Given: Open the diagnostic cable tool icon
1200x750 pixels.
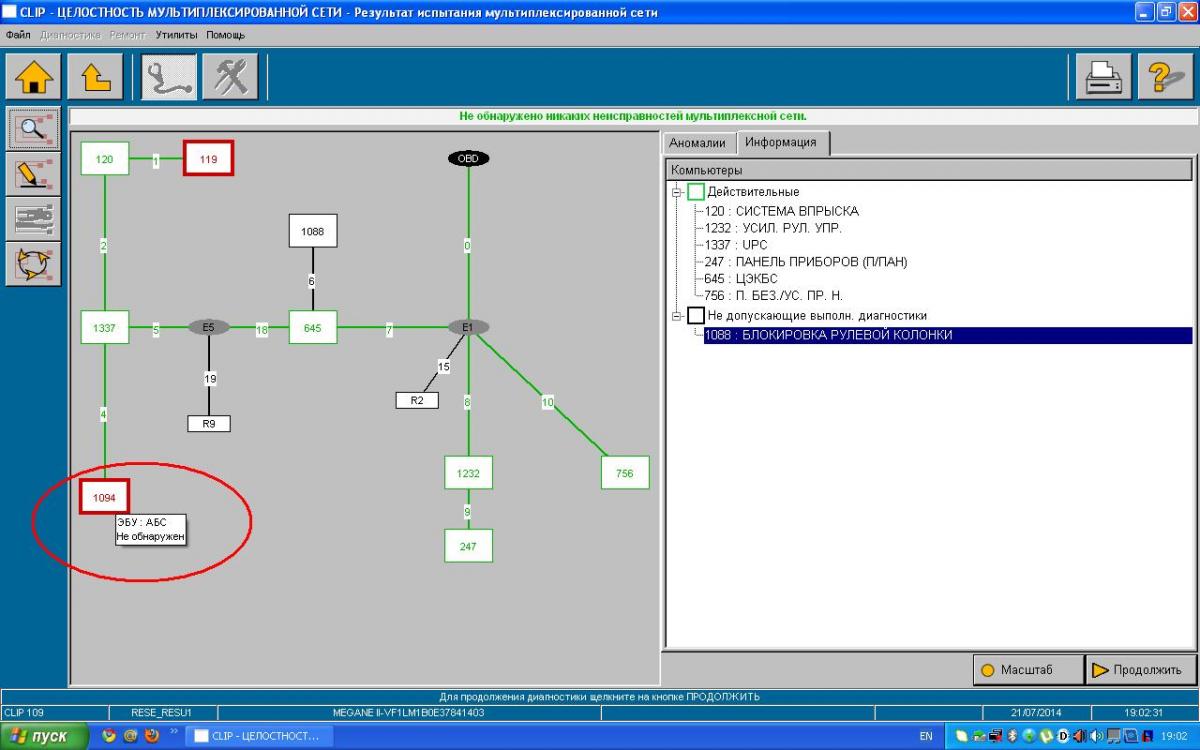Looking at the screenshot, I should (169, 77).
